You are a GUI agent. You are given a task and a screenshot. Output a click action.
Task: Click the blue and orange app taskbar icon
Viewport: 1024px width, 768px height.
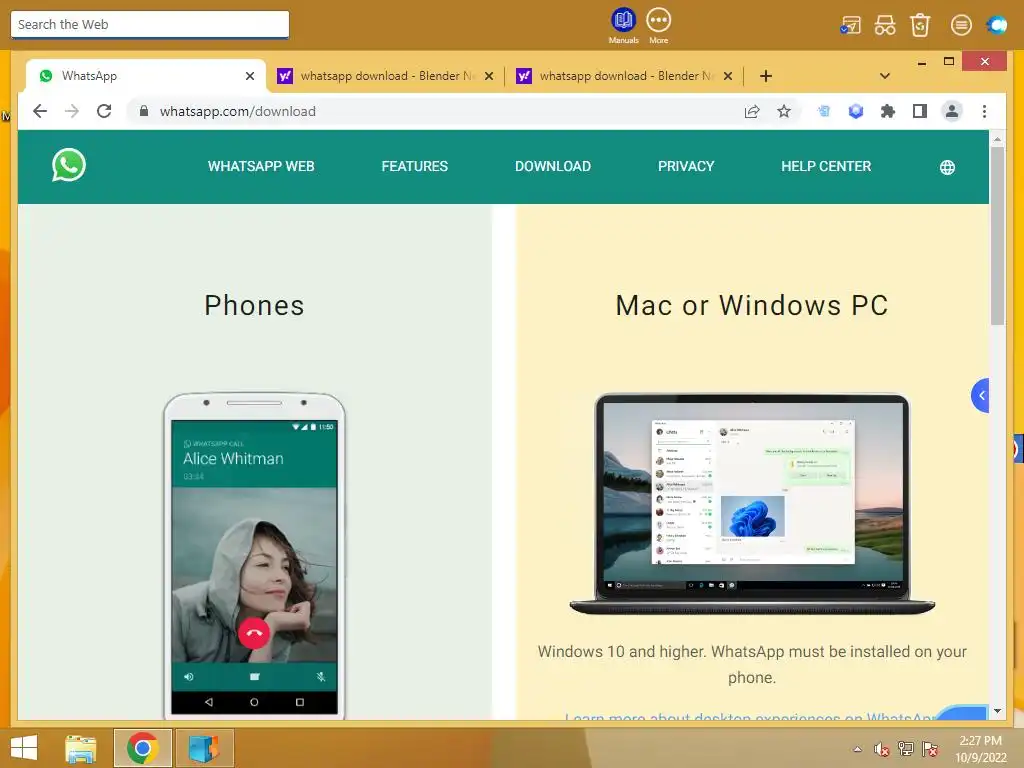point(204,748)
